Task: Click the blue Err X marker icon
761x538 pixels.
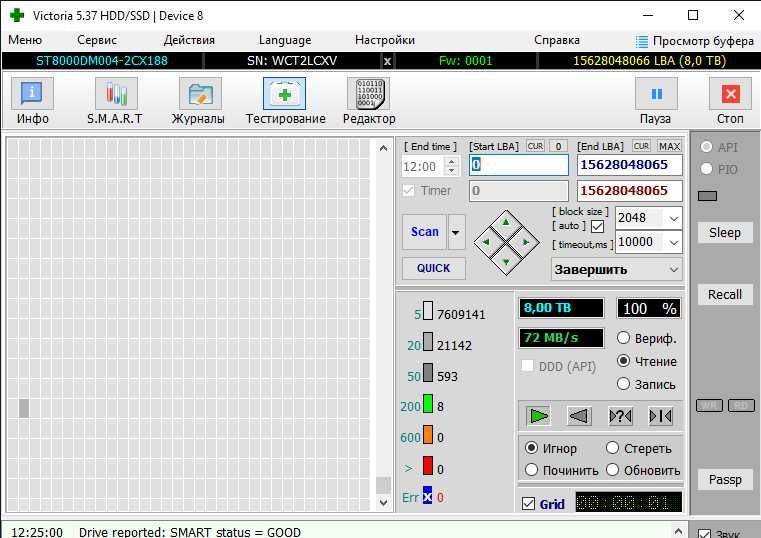Action: 427,497
